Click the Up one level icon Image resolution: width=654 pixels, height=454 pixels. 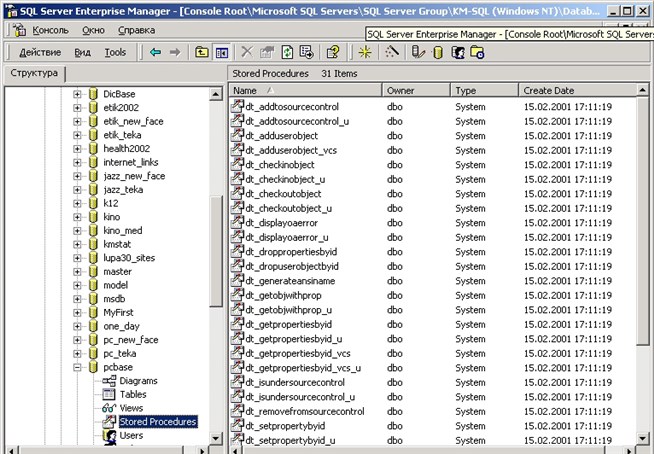[x=202, y=52]
